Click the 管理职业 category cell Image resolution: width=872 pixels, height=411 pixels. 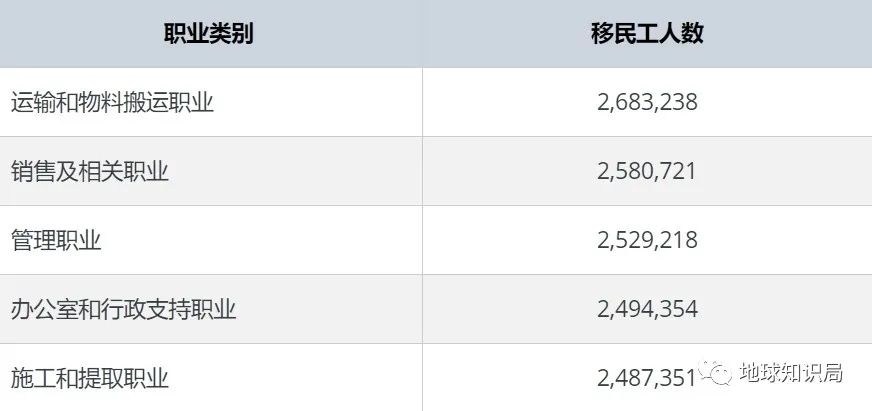click(x=56, y=240)
